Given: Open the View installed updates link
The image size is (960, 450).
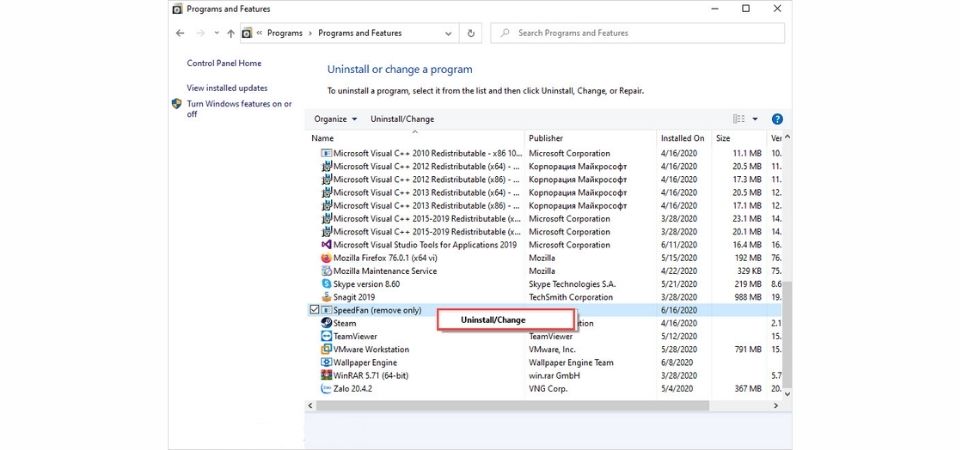Looking at the screenshot, I should pyautogui.click(x=227, y=88).
